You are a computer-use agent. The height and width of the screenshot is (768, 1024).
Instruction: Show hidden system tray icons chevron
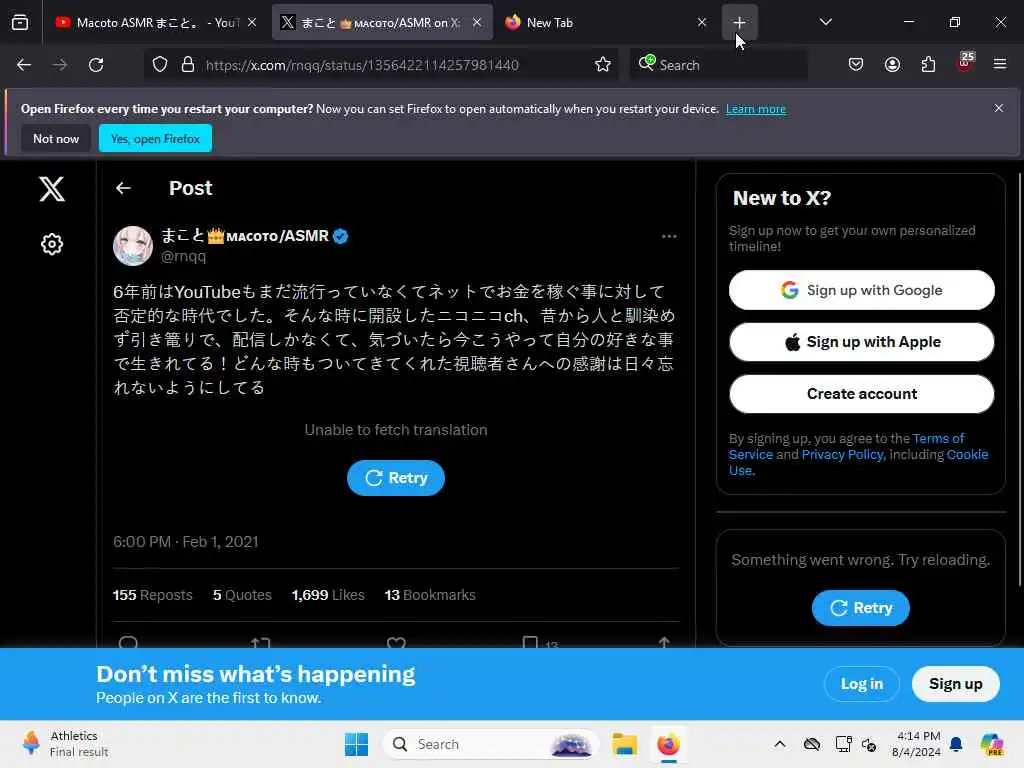click(x=780, y=744)
